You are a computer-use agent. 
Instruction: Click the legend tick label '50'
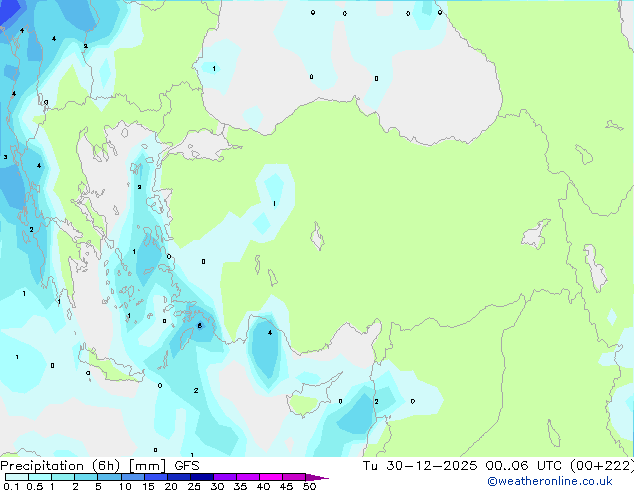[309, 486]
